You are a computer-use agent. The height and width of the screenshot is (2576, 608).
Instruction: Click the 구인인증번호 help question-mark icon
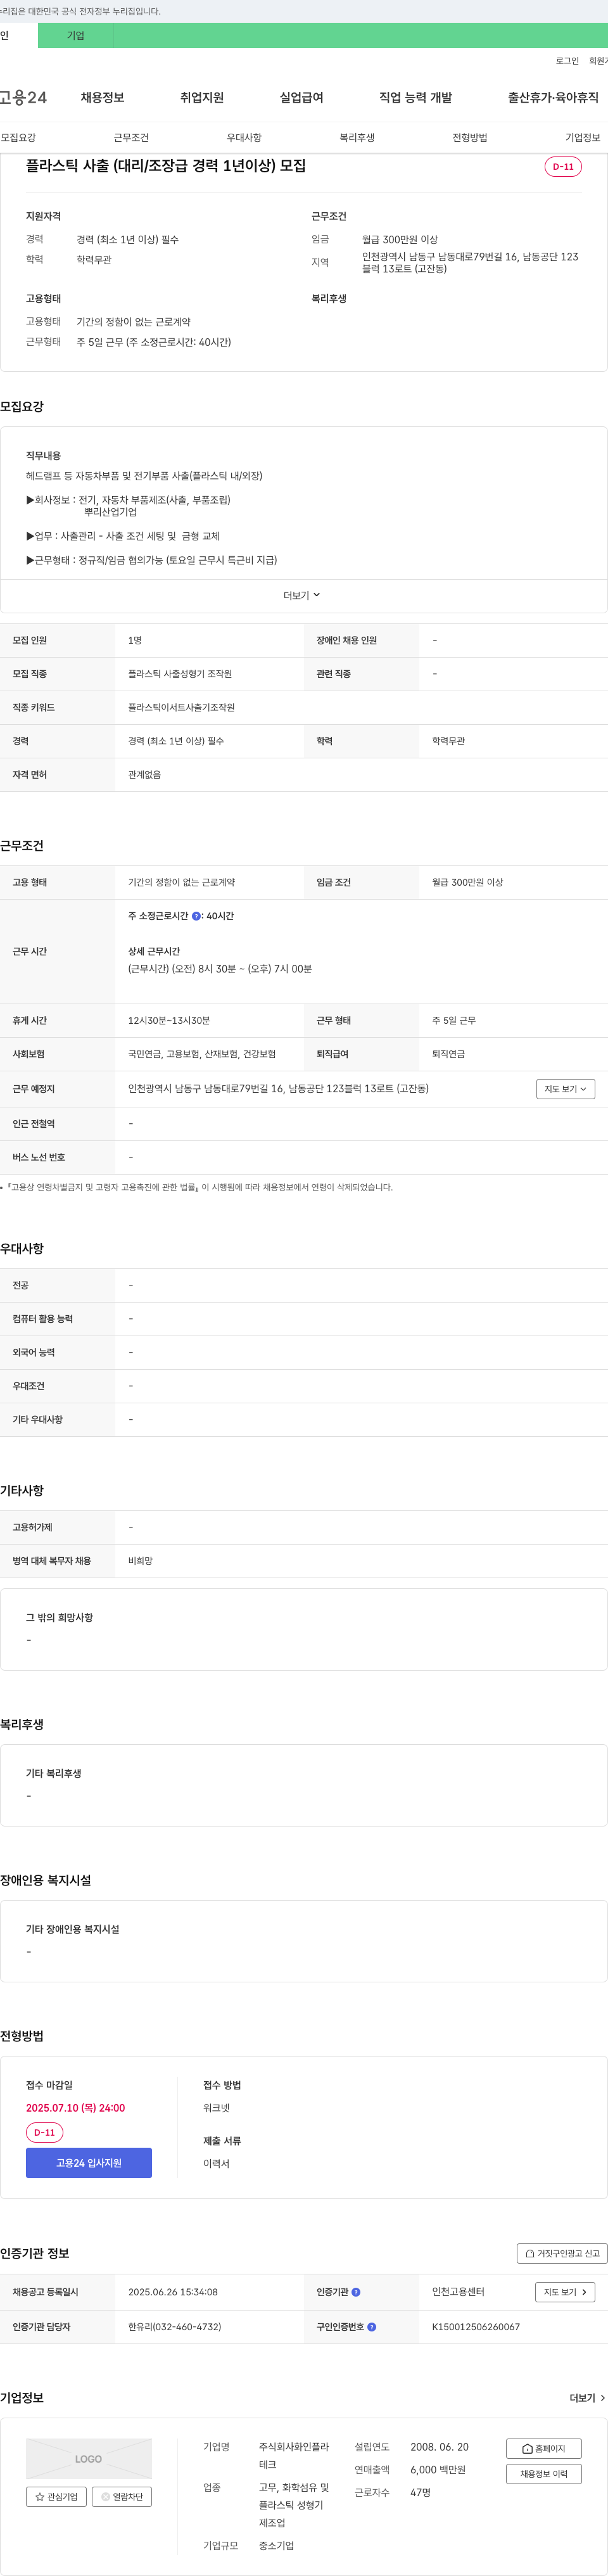(x=372, y=2327)
